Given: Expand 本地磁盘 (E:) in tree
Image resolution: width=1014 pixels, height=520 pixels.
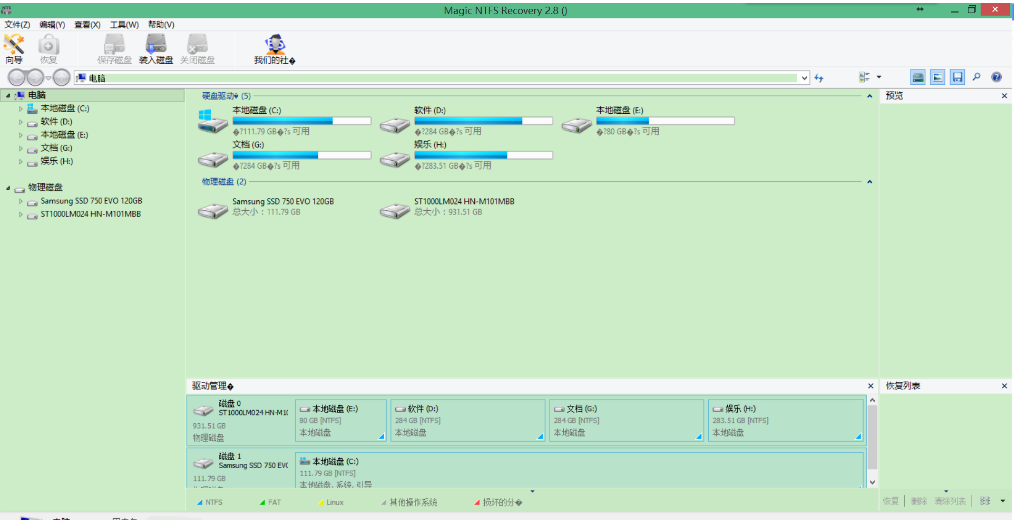Looking at the screenshot, I should [21, 135].
